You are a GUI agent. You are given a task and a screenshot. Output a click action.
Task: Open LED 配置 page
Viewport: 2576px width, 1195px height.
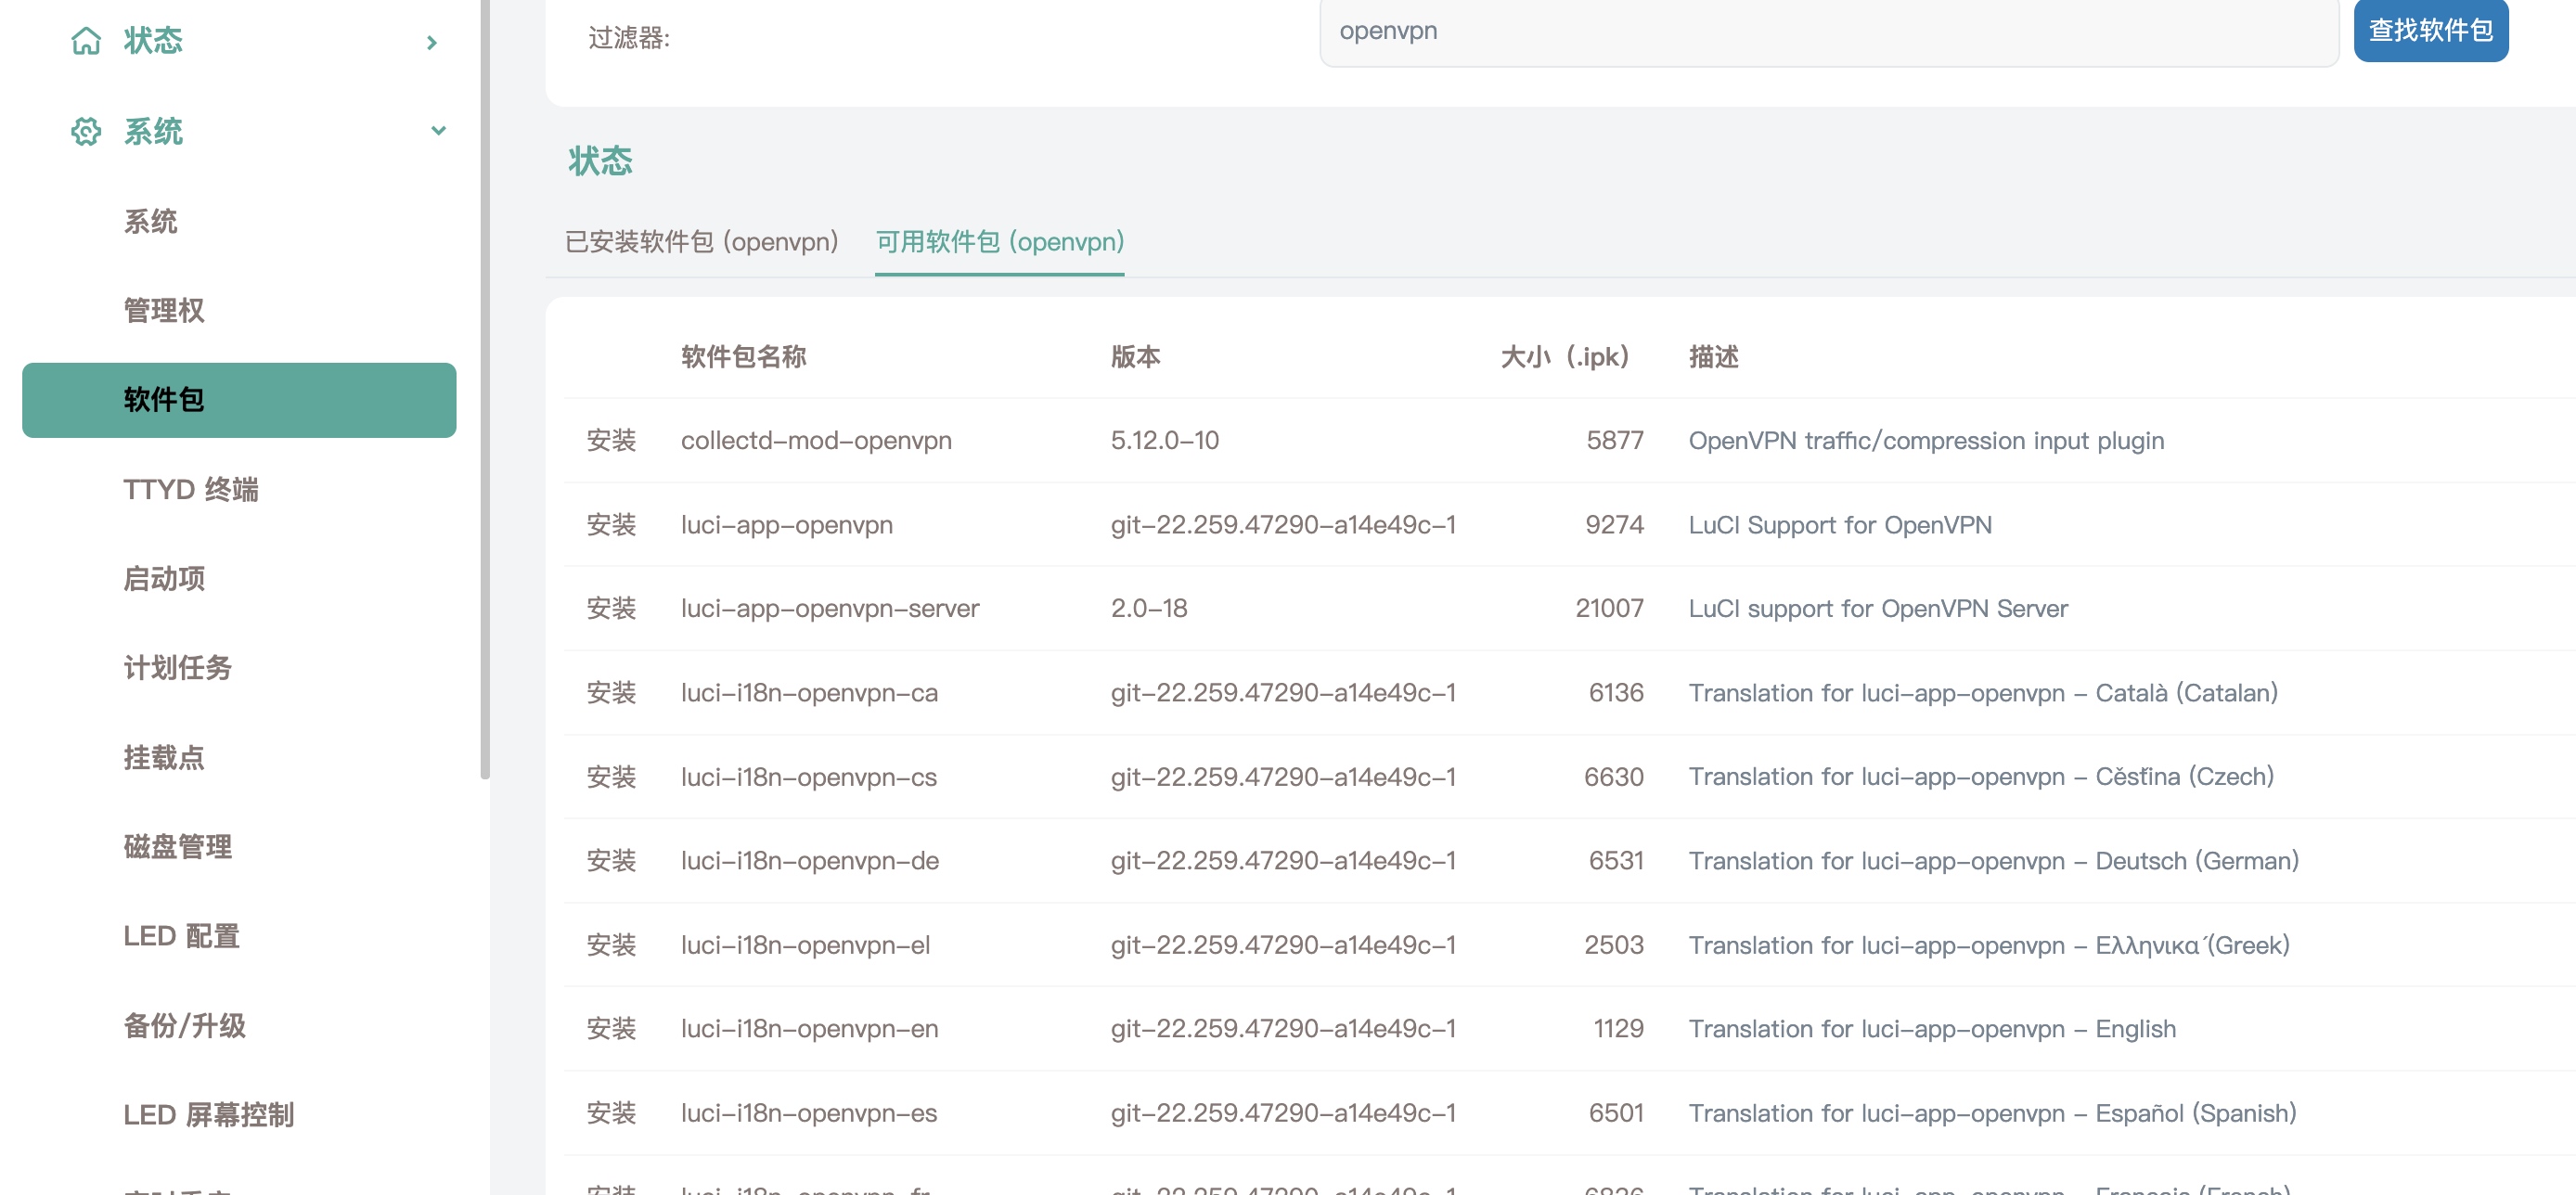pos(182,935)
